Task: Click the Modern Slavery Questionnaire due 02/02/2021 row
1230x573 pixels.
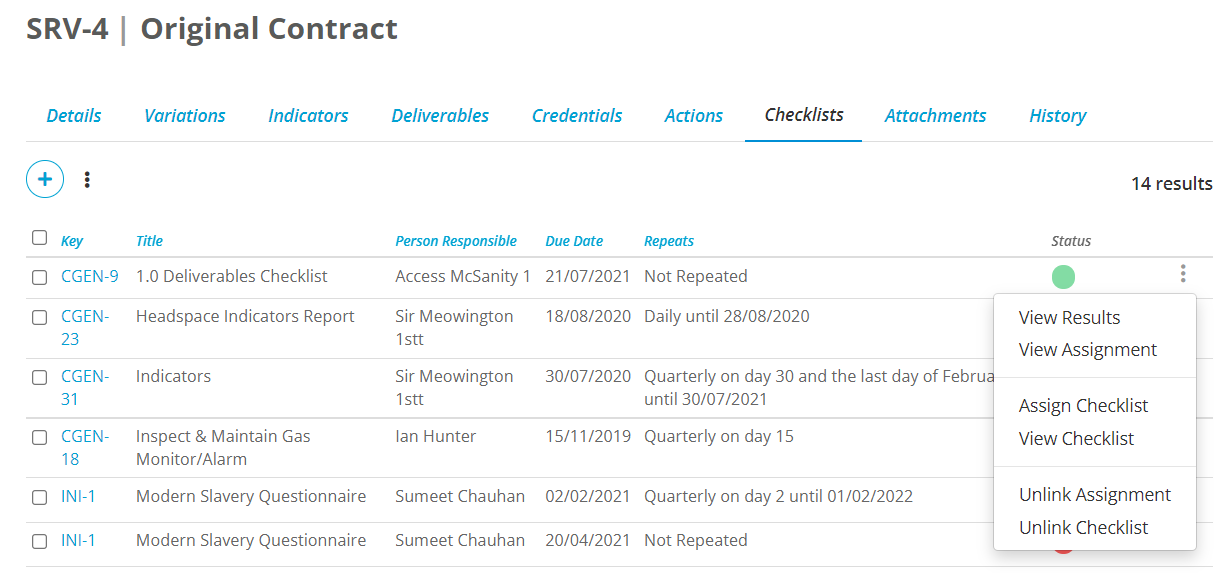Action: tap(250, 497)
